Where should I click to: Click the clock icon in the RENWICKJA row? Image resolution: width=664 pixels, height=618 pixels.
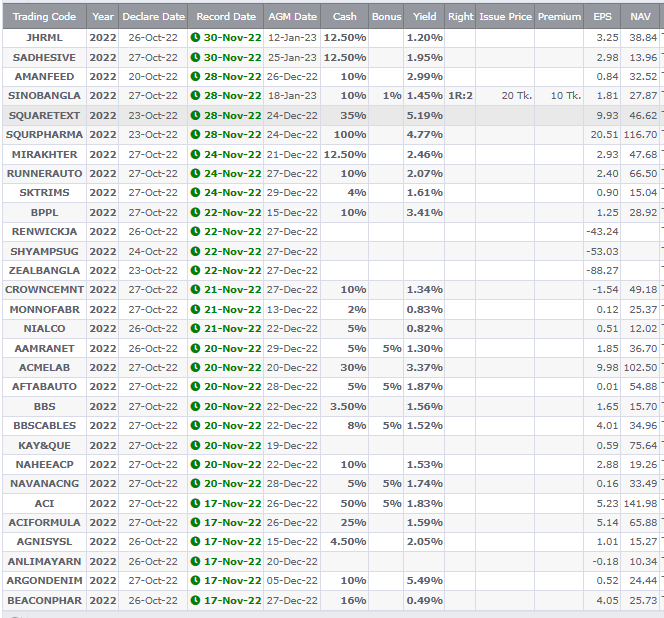coord(195,232)
